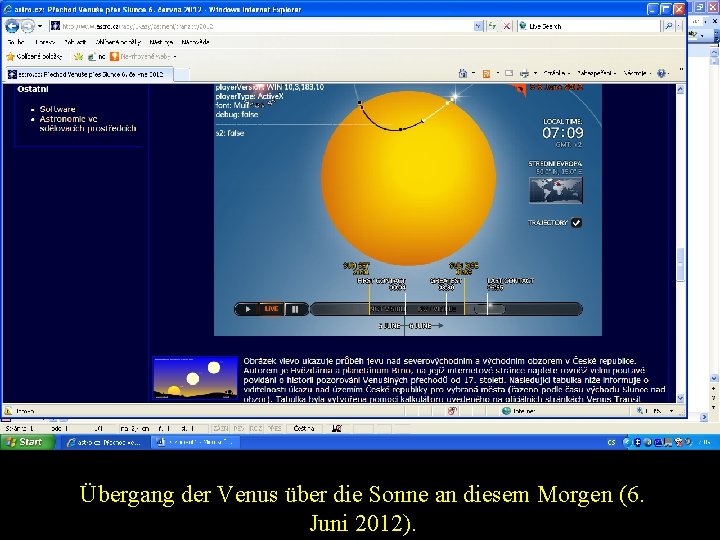This screenshot has width=720, height=540.
Task: Click the CS language indicator in system tray
Action: (x=611, y=442)
